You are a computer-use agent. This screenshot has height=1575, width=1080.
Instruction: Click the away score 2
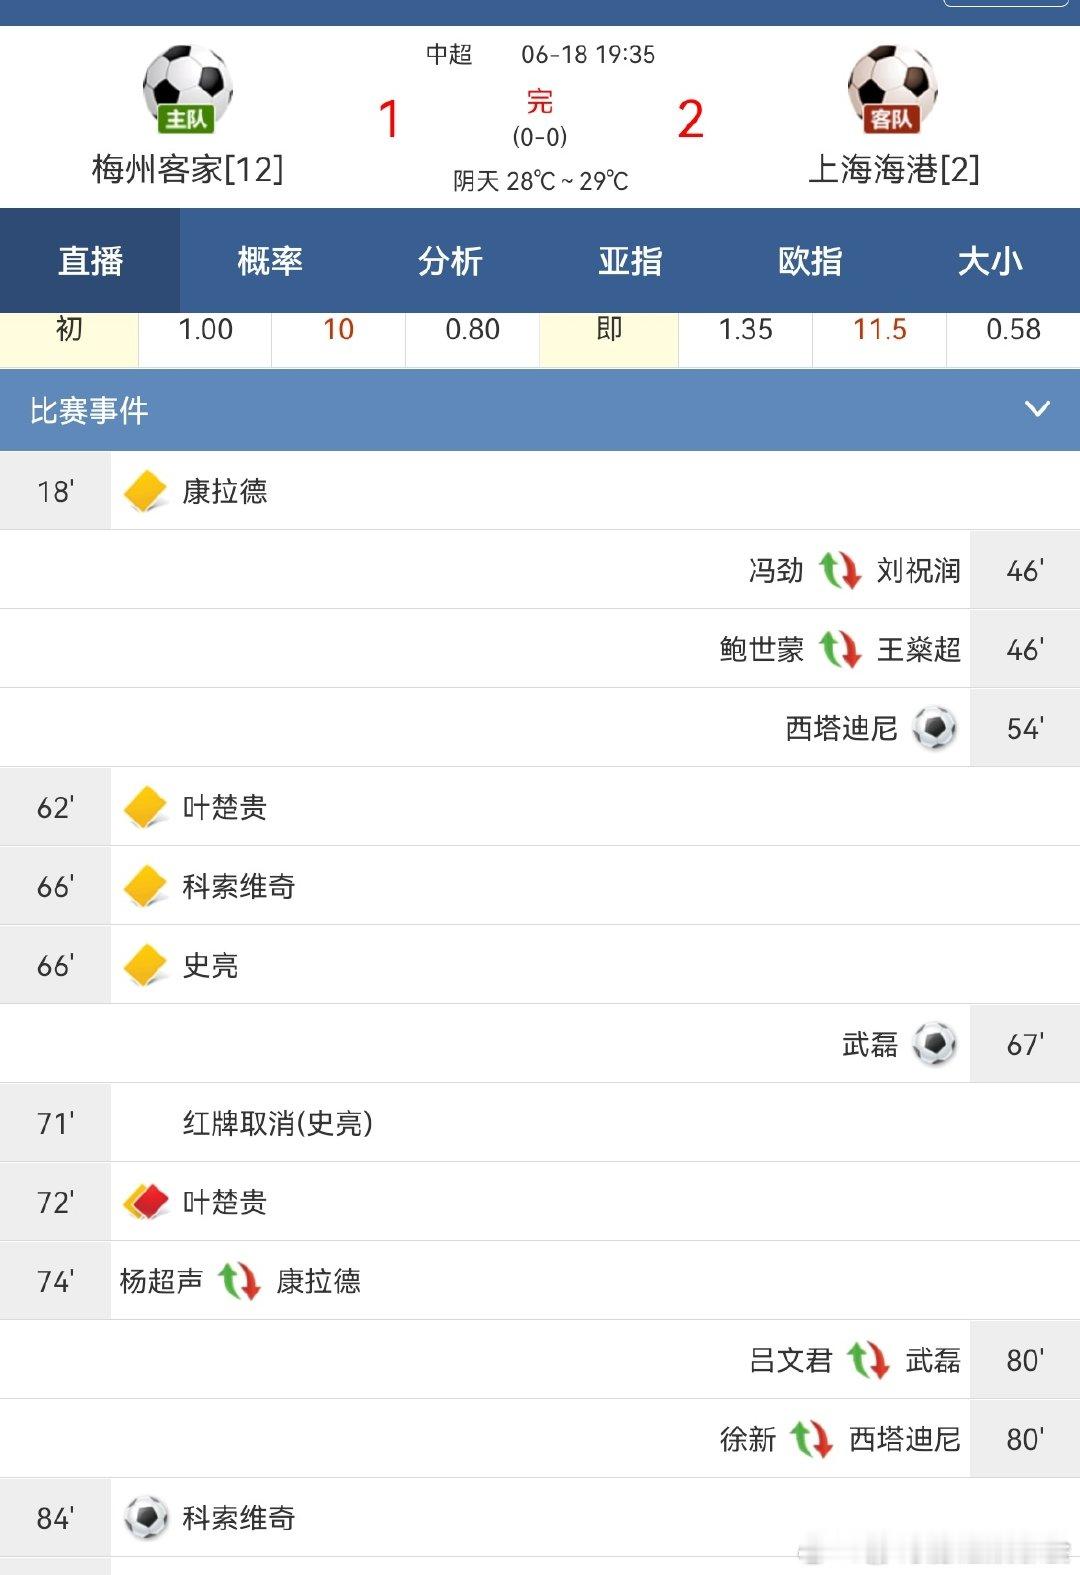[690, 120]
